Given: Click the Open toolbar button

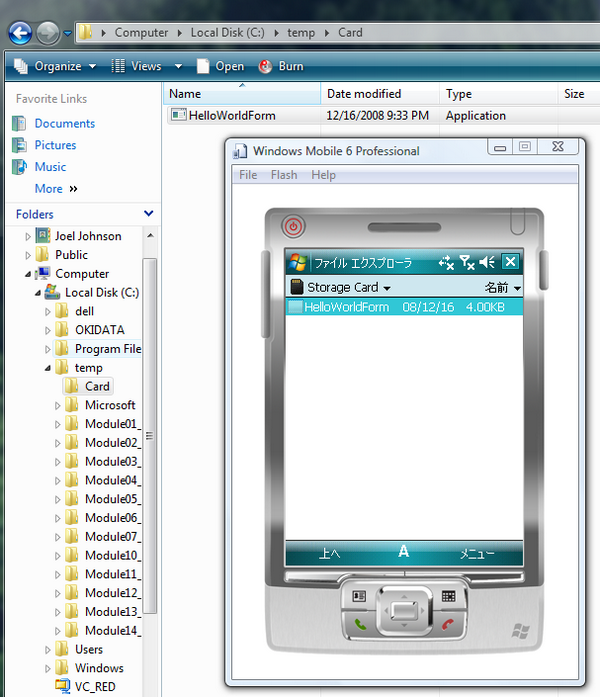Looking at the screenshot, I should [220, 66].
